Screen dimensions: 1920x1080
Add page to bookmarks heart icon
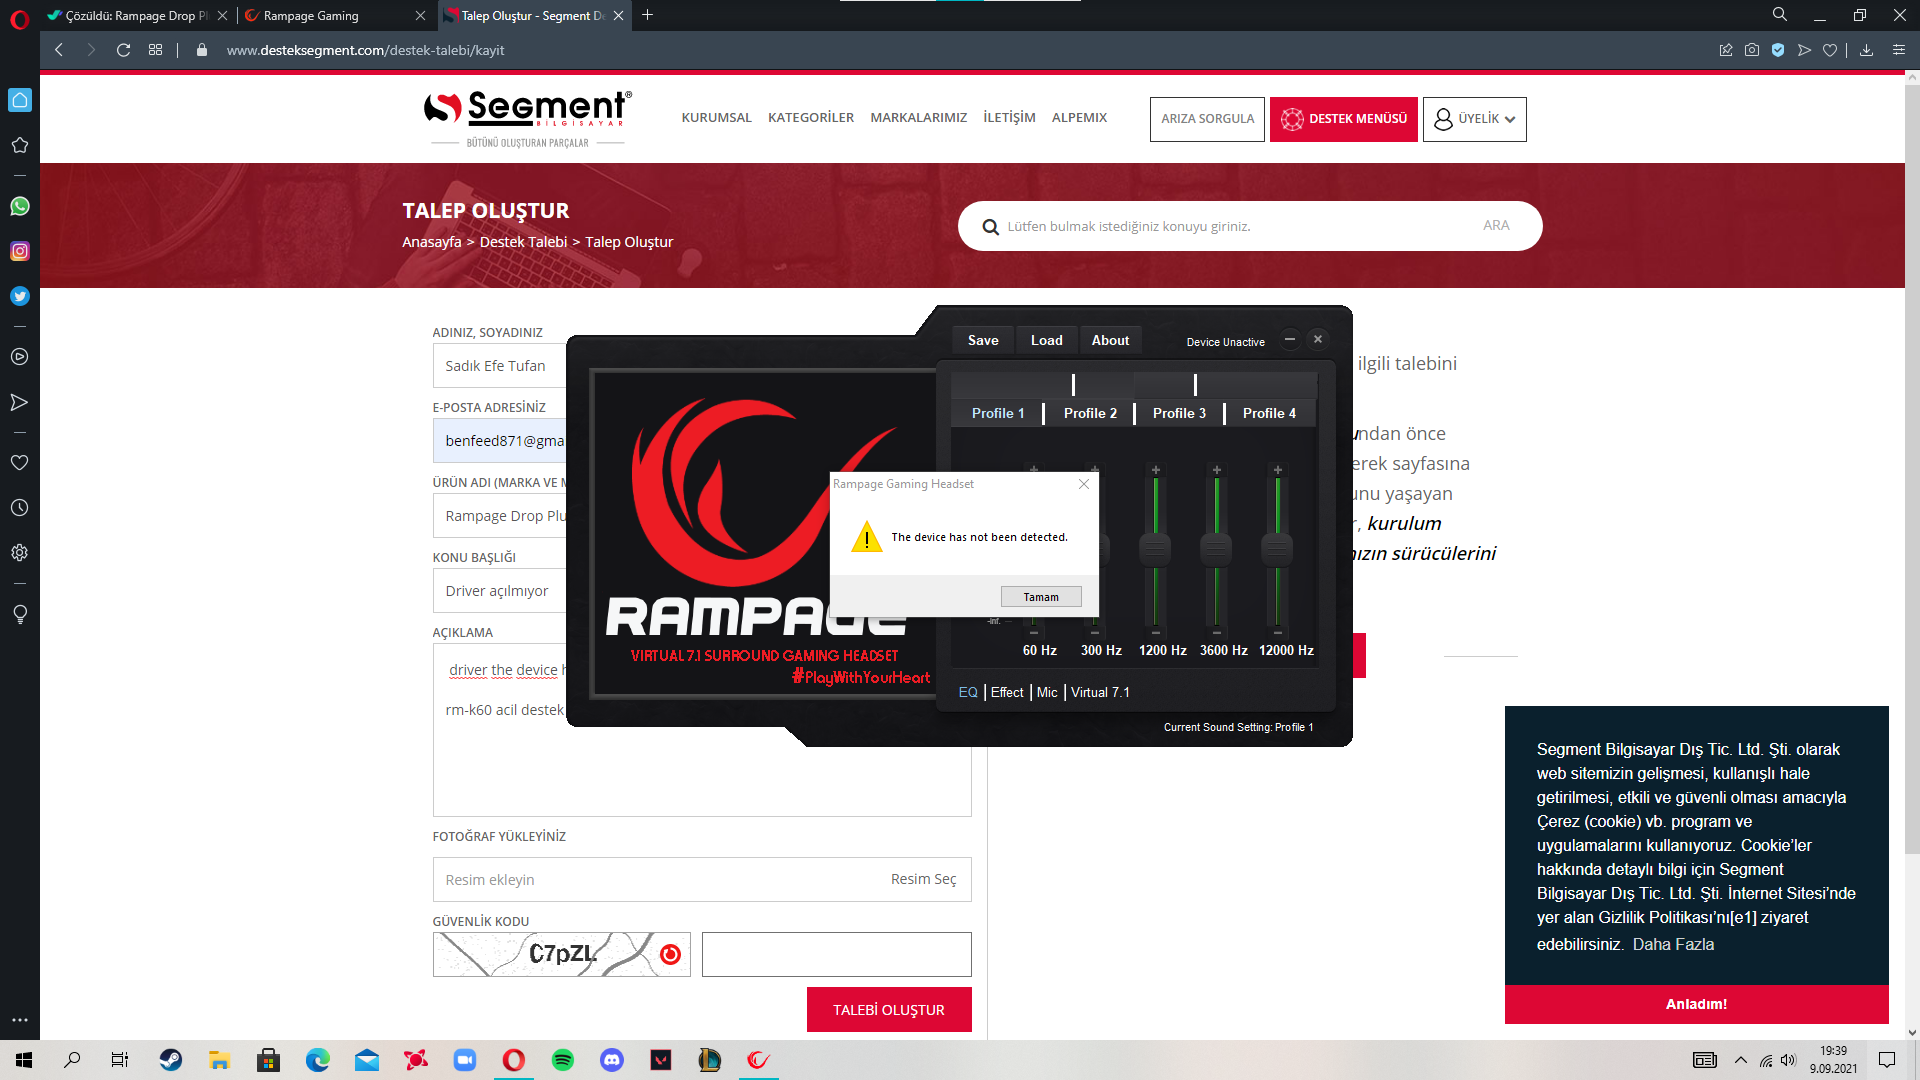point(1830,50)
